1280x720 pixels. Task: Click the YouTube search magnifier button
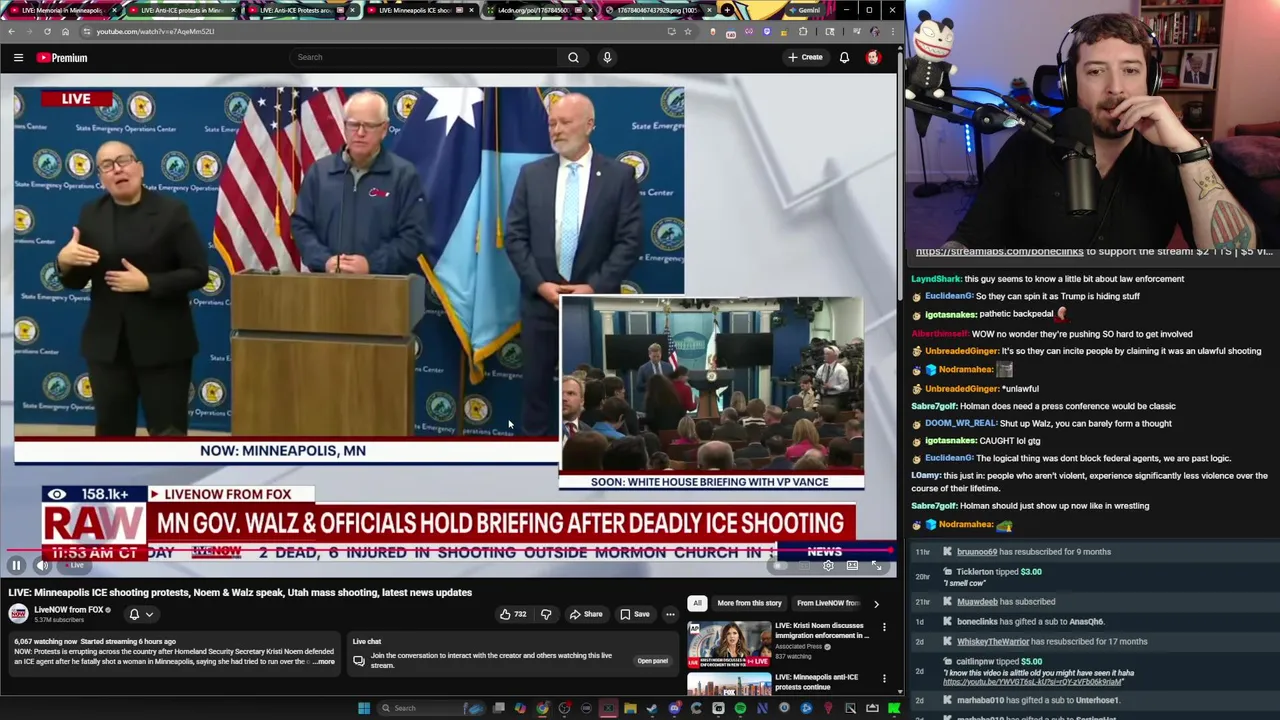pos(573,57)
